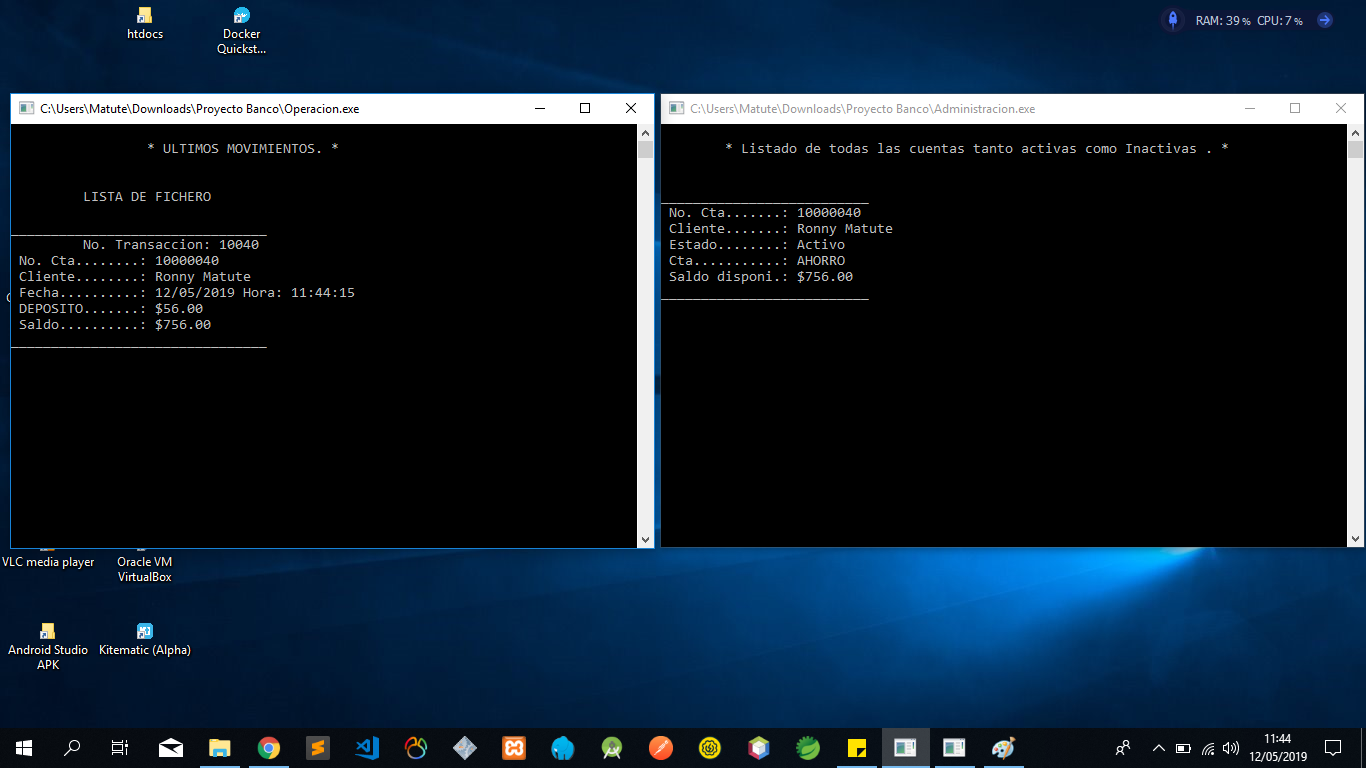
Task: Maximize the Operacion.exe window
Action: coord(585,109)
